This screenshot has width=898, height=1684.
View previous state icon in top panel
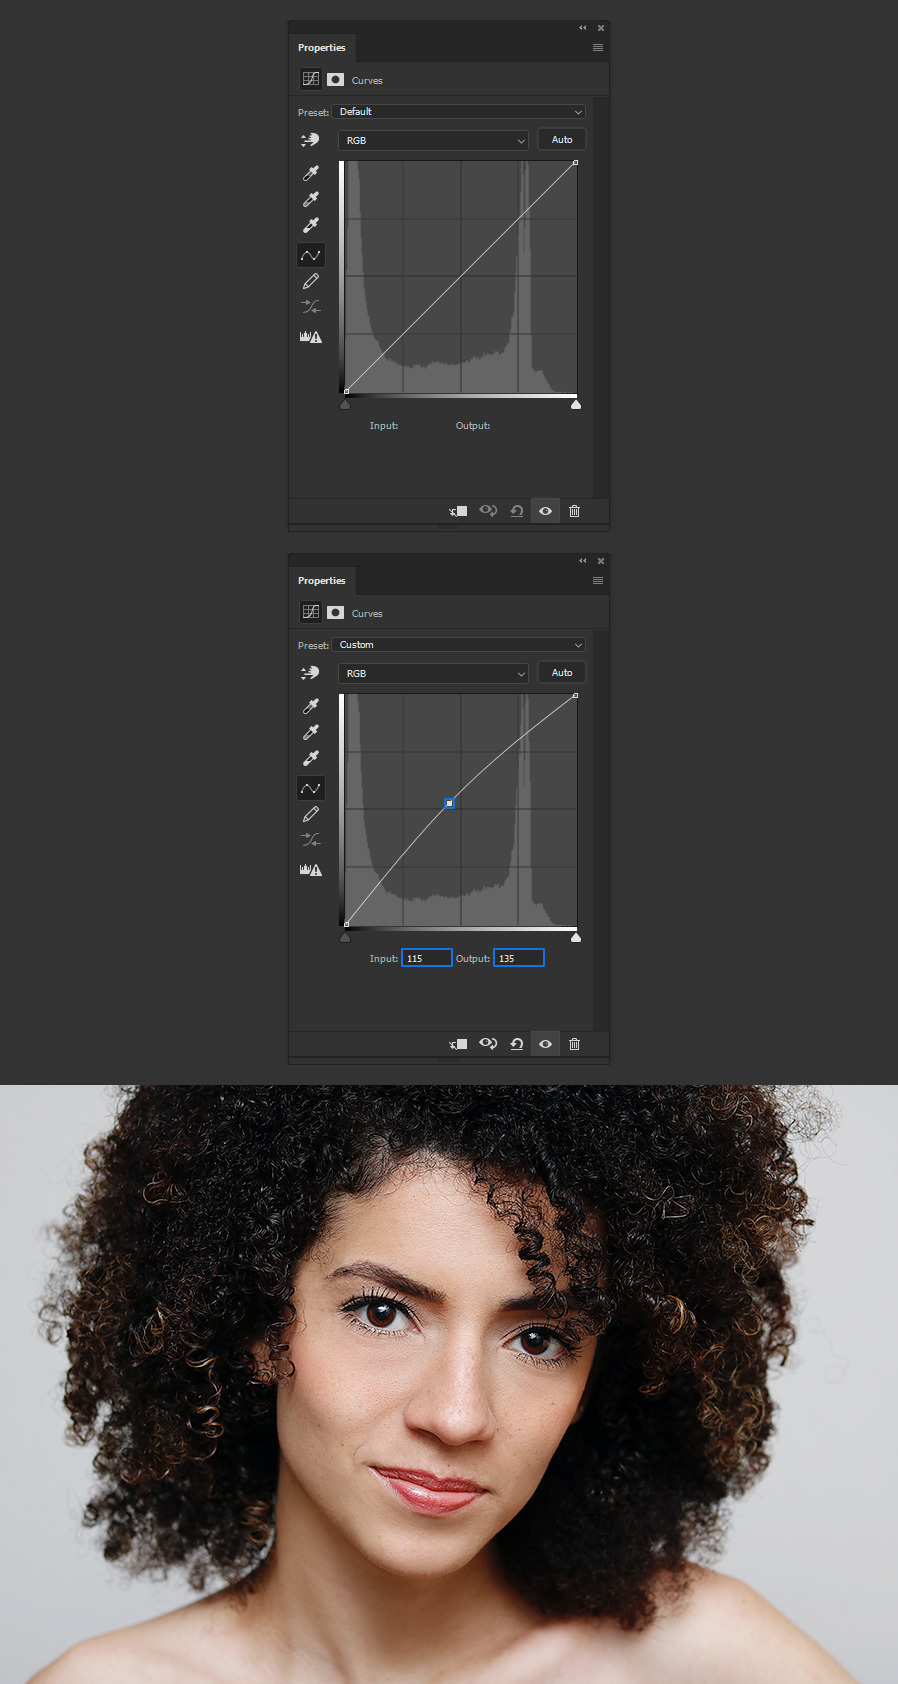click(488, 511)
